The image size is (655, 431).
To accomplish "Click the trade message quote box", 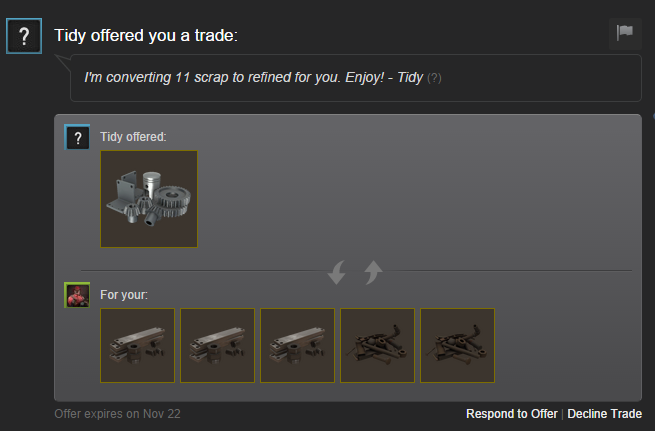I will pos(355,78).
